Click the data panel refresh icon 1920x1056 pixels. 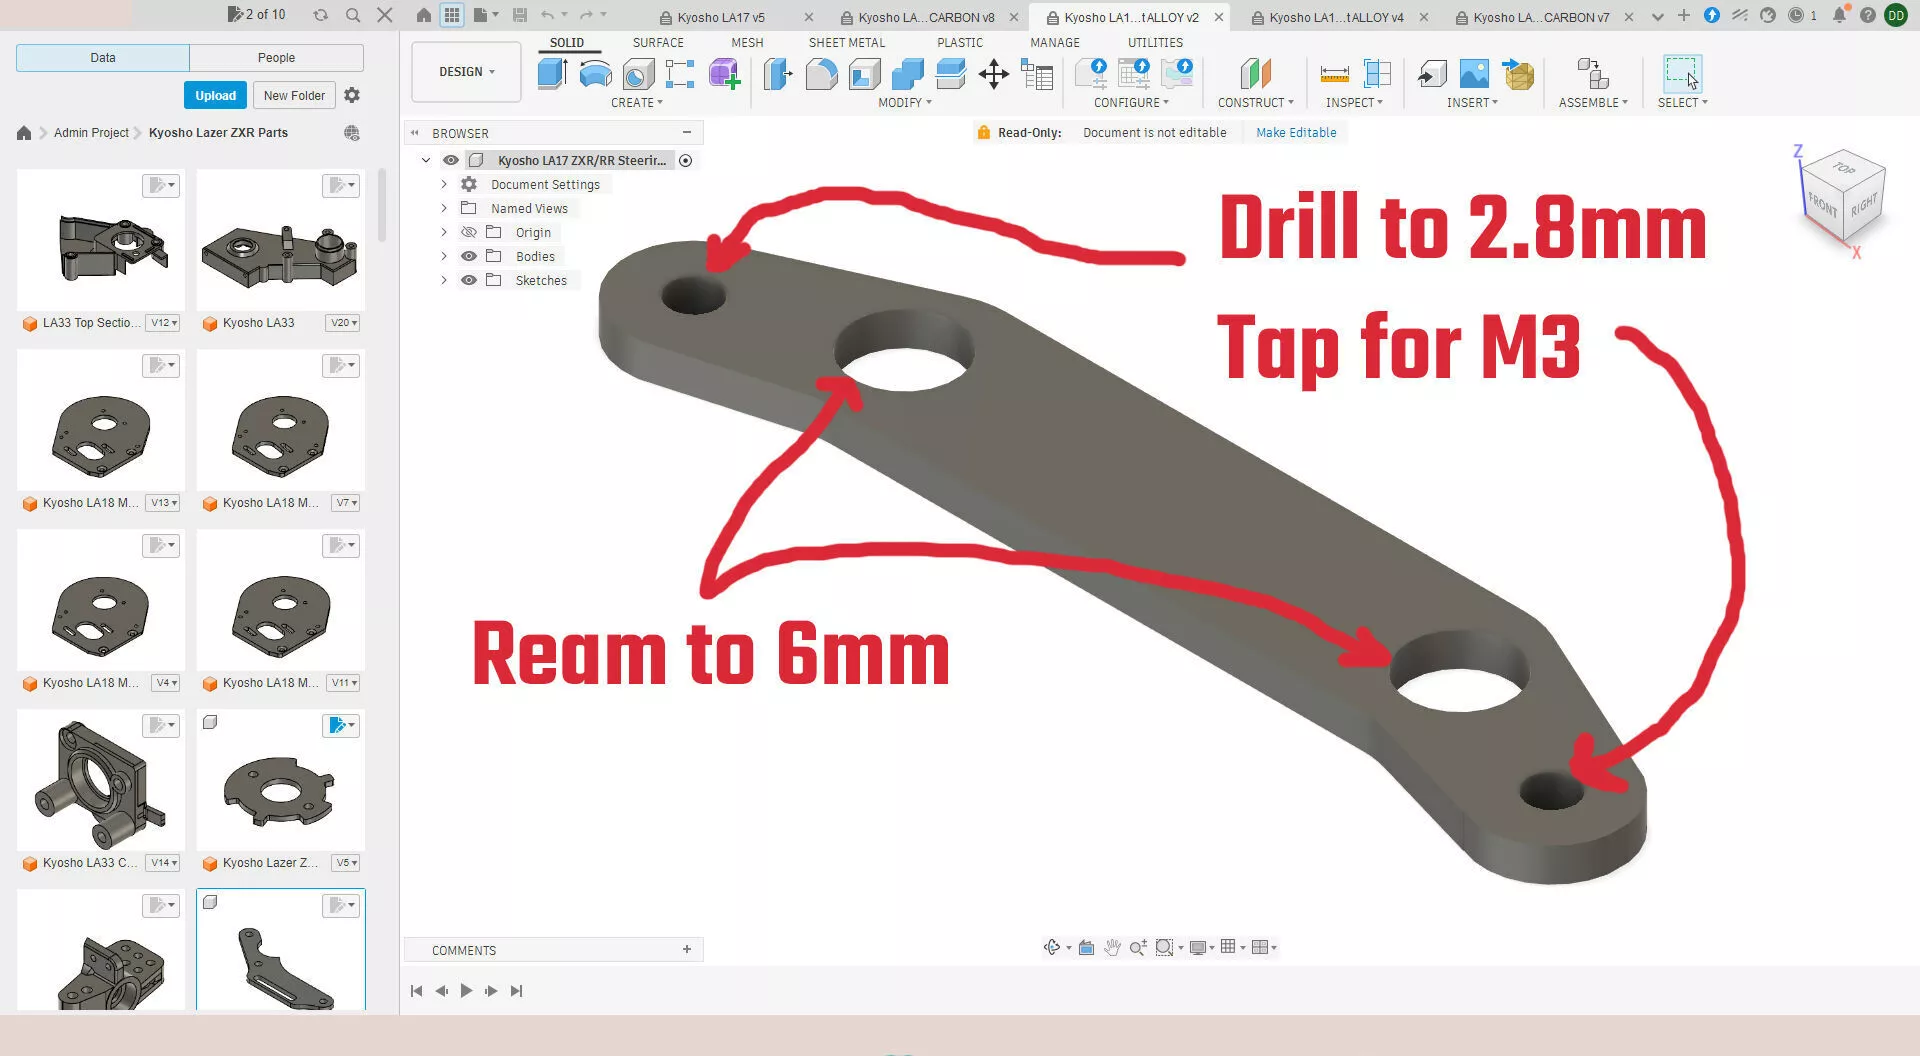(320, 15)
